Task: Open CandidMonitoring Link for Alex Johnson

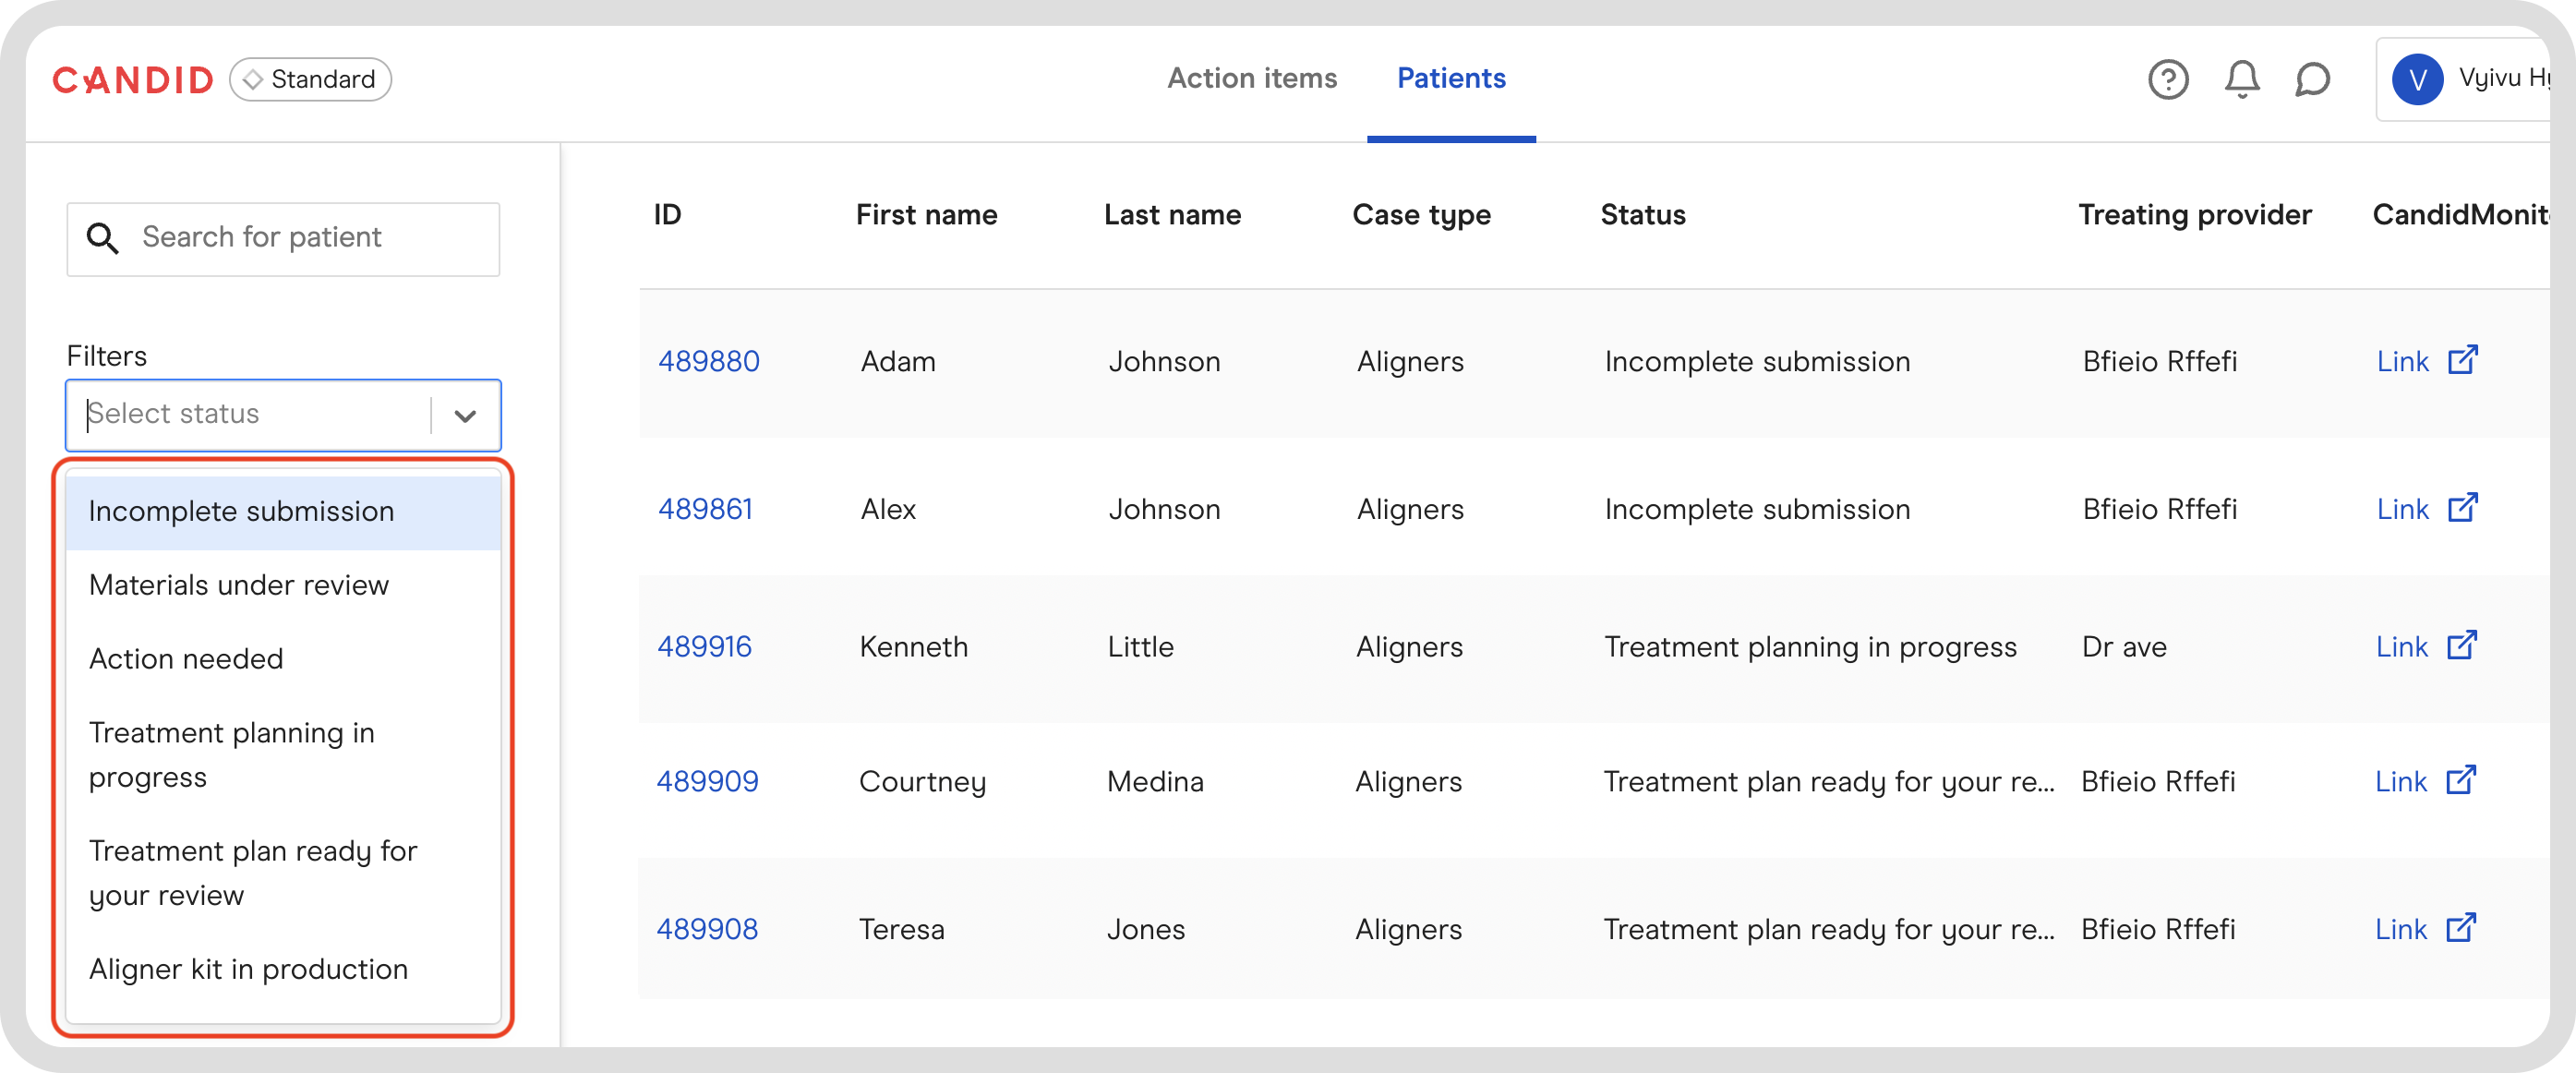Action: [x=2402, y=509]
